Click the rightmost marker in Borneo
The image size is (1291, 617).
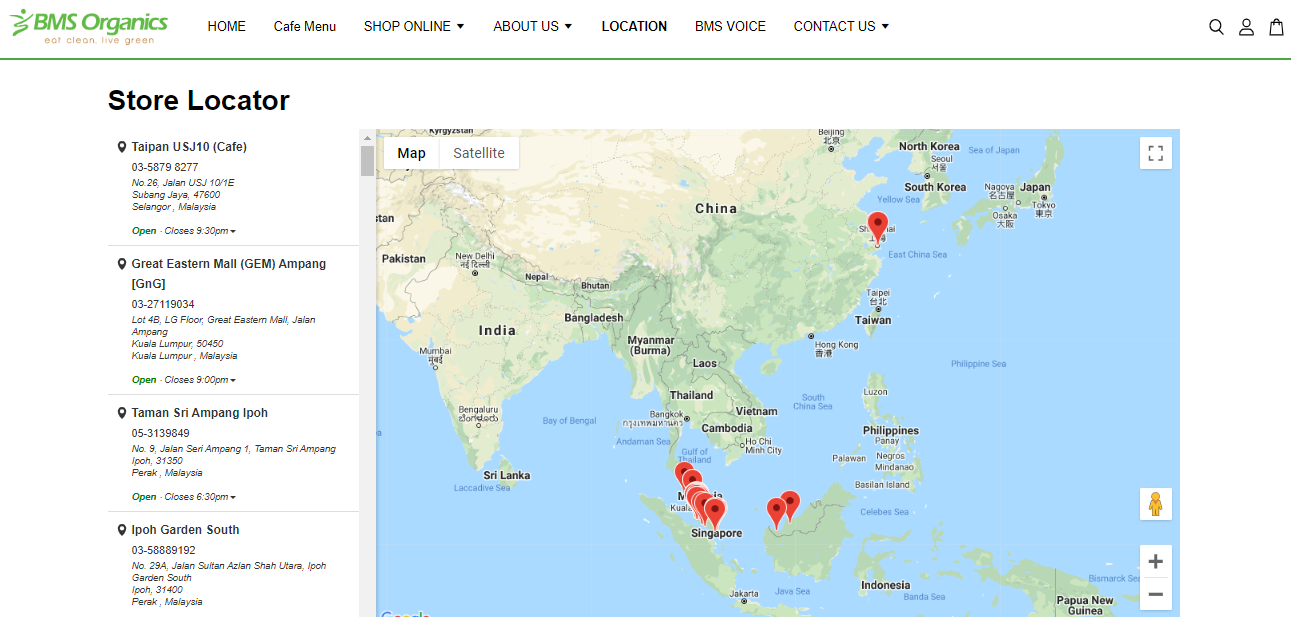(x=790, y=505)
